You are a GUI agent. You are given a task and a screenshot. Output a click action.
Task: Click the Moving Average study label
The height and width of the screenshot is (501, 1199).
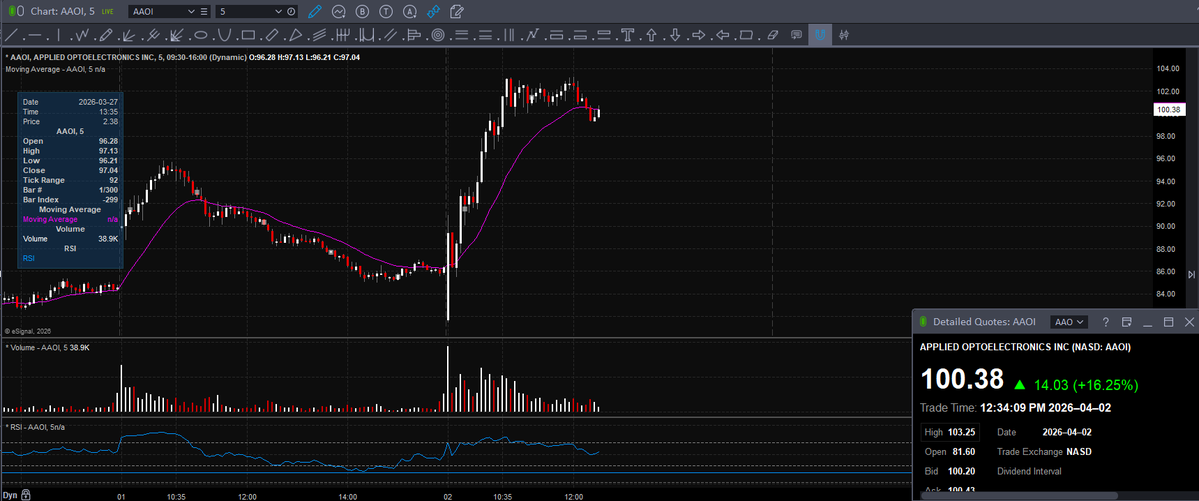tap(54, 69)
